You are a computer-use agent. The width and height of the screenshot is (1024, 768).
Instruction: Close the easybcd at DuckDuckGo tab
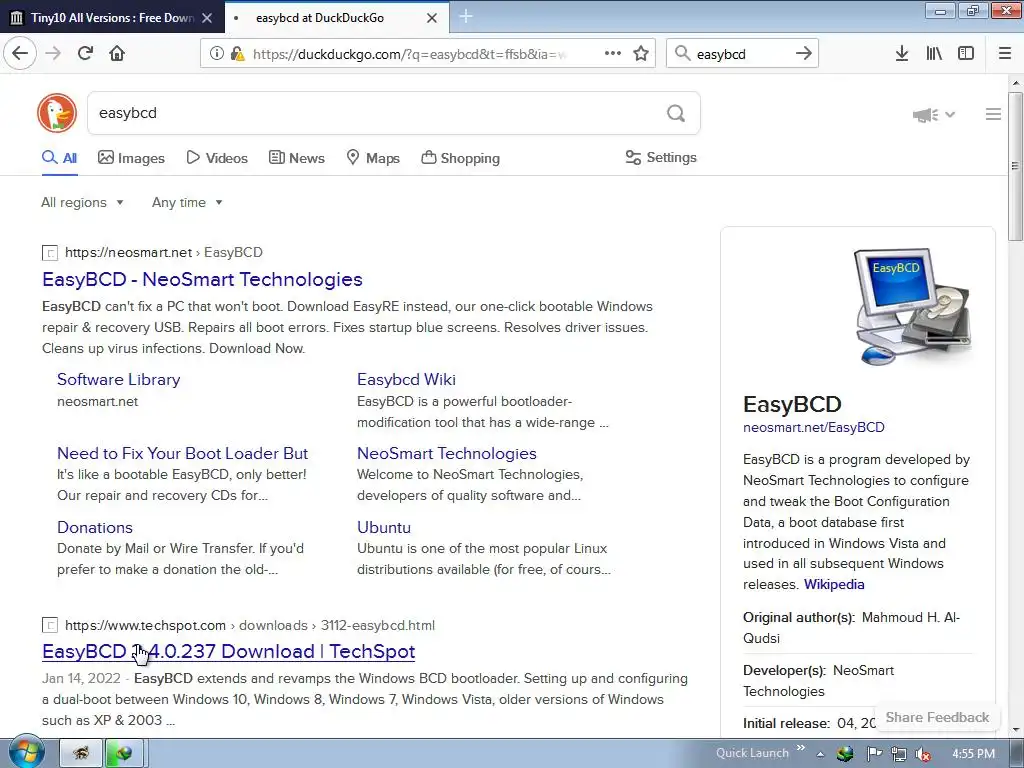pyautogui.click(x=432, y=18)
